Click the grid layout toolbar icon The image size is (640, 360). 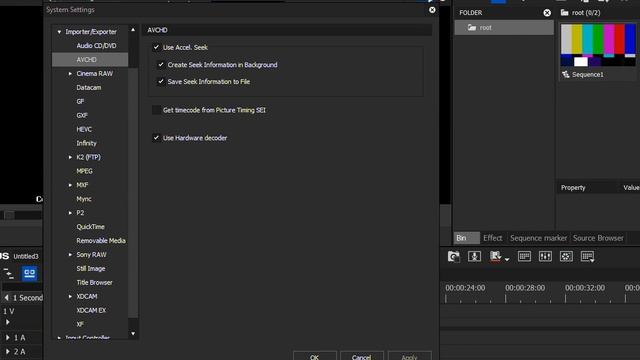(524, 256)
